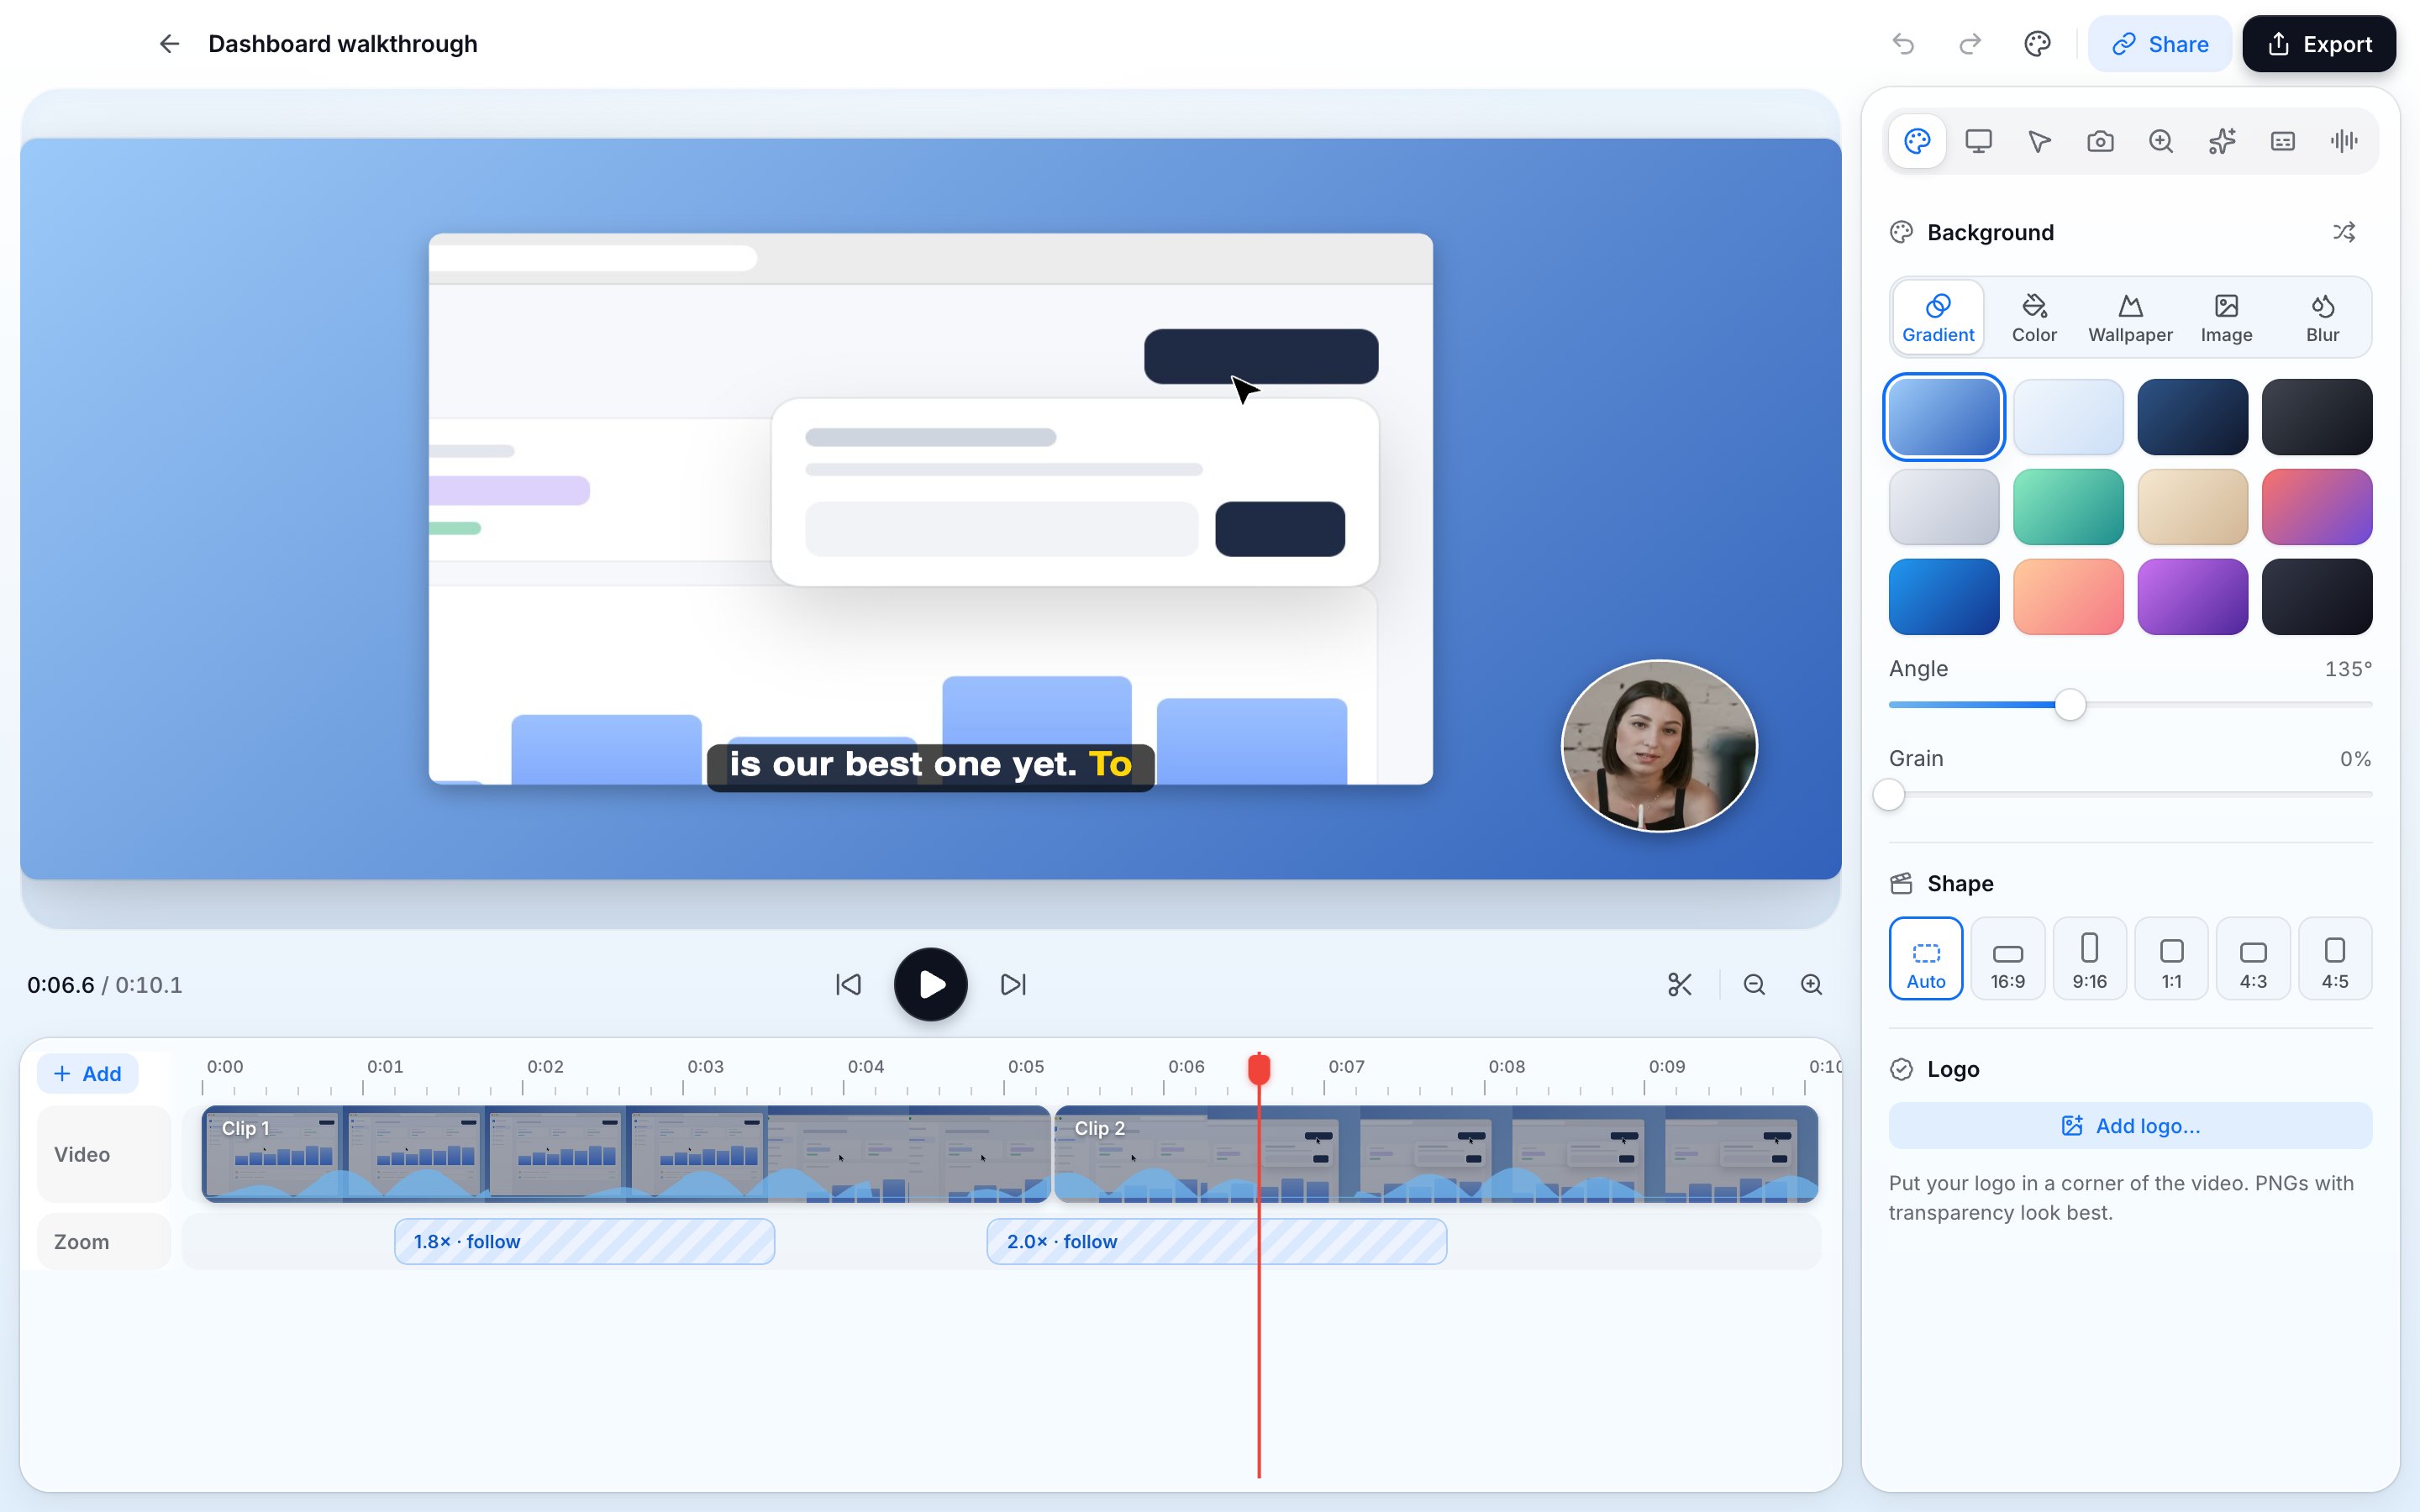Open the captions settings icon
Image resolution: width=2420 pixels, height=1512 pixels.
point(2283,141)
